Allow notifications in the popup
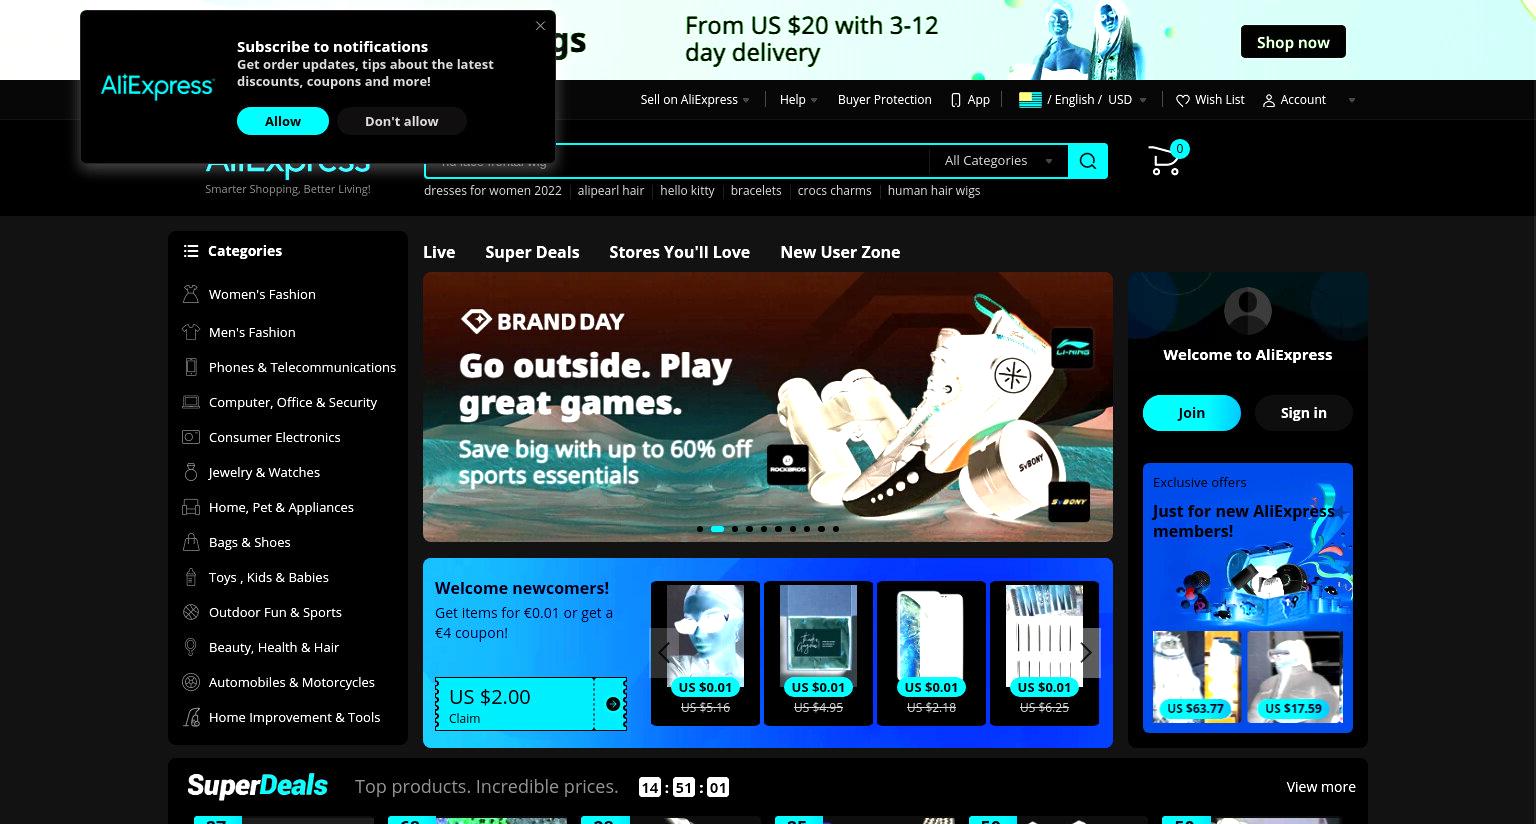 (283, 121)
